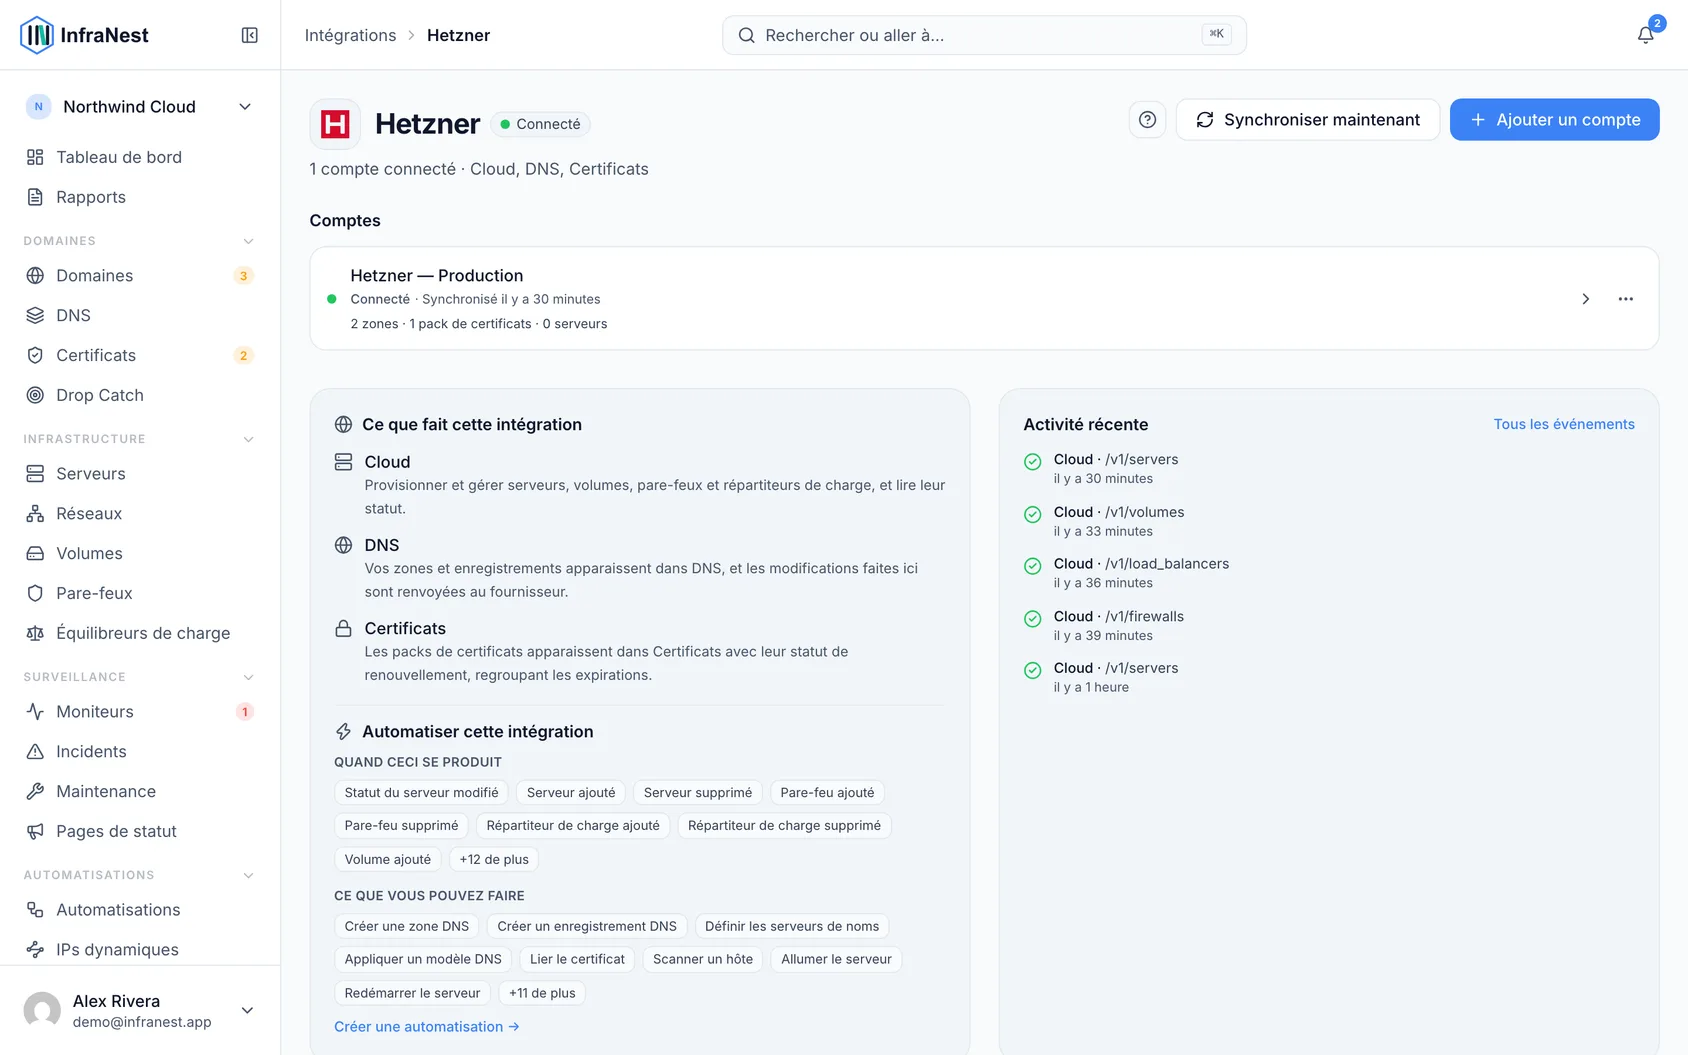This screenshot has height=1055, width=1688.
Task: Click the Maintenance wrench icon
Action: pyautogui.click(x=35, y=791)
